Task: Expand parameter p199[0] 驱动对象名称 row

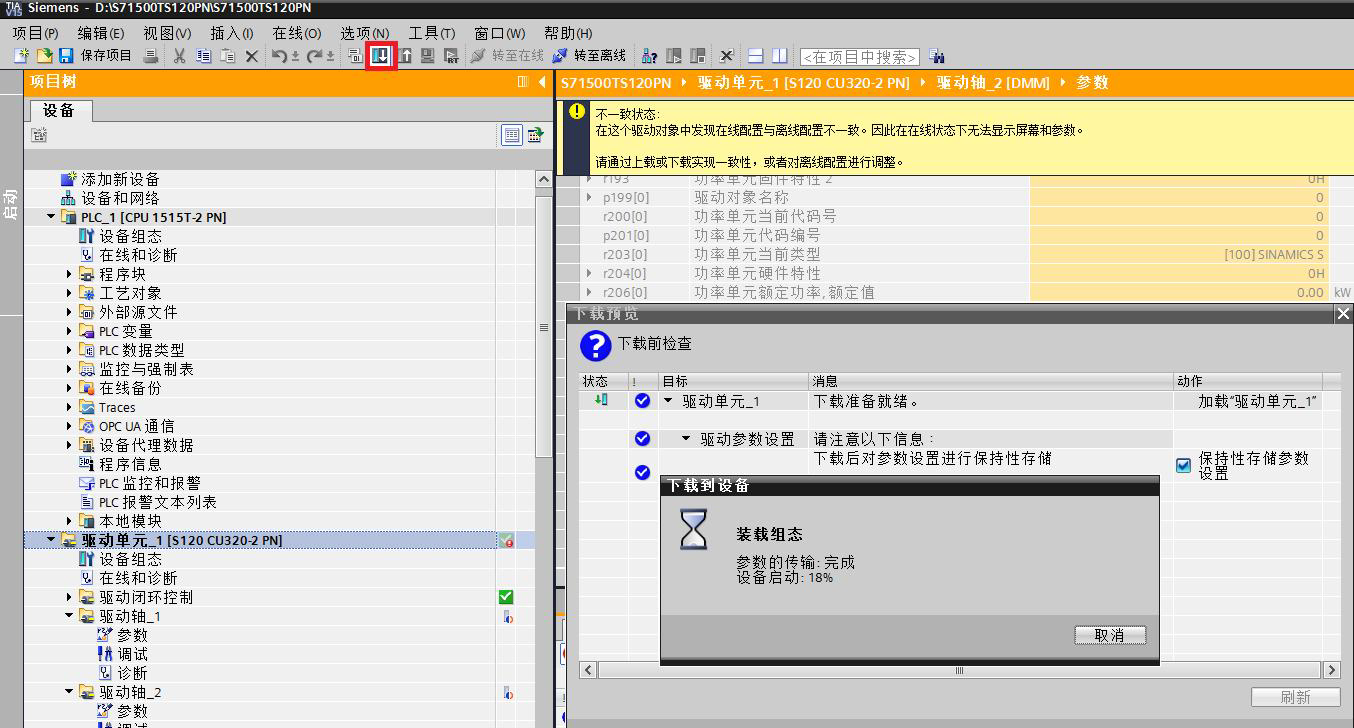Action: (590, 198)
